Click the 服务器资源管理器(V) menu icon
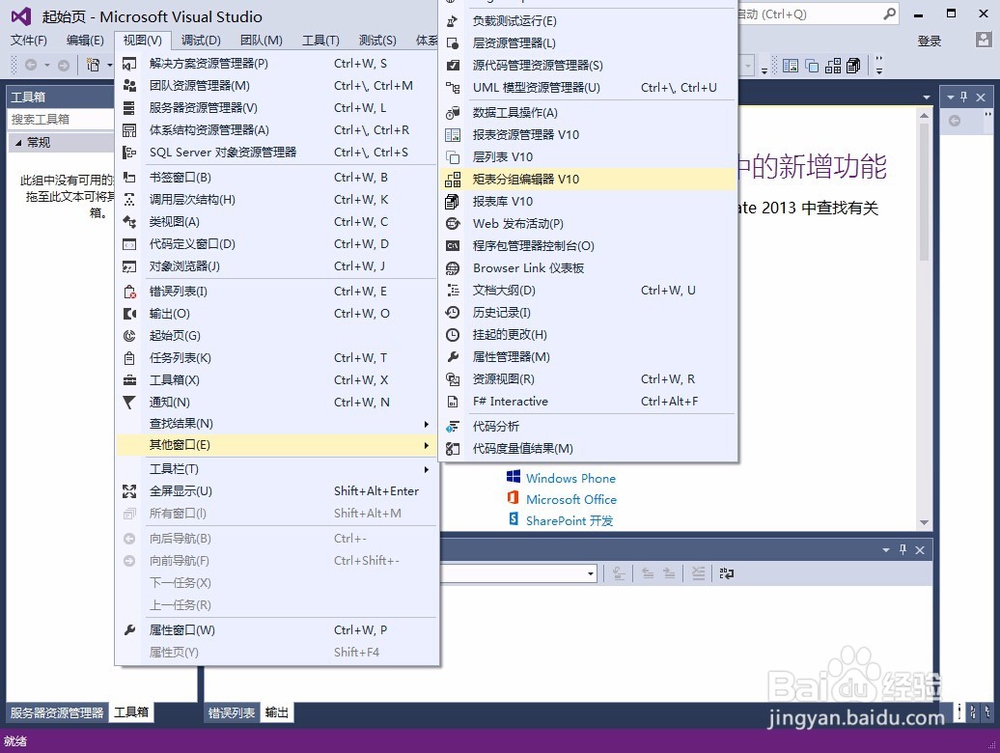 pyautogui.click(x=129, y=108)
